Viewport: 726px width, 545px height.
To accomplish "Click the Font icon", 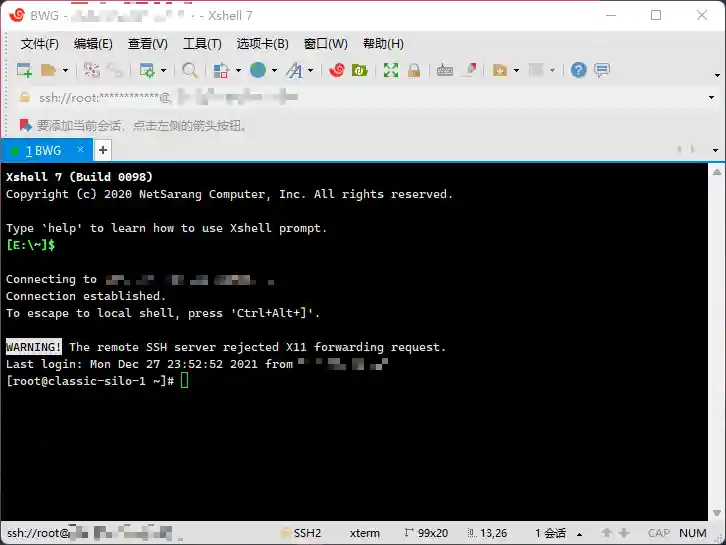I will [x=294, y=70].
